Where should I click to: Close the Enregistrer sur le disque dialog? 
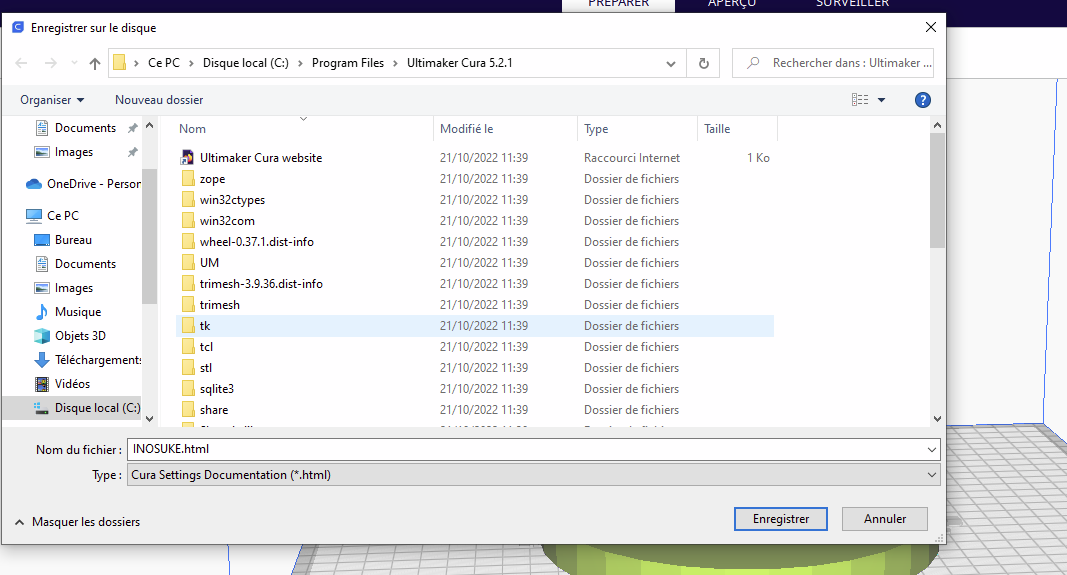930,27
